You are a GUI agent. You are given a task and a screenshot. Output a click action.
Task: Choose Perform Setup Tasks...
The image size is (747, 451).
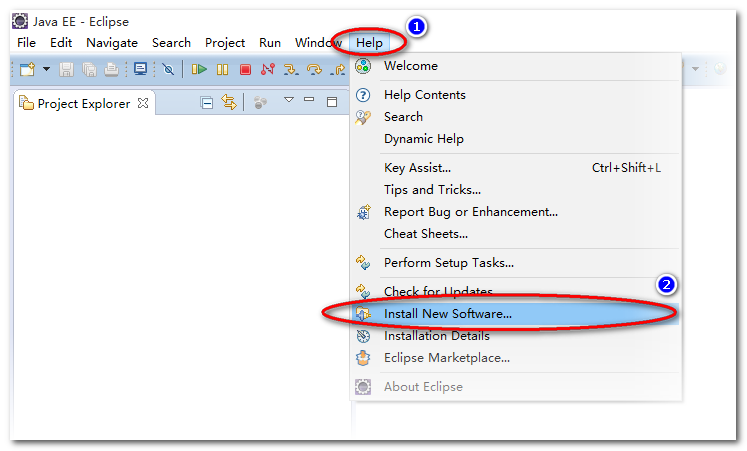tap(516, 262)
